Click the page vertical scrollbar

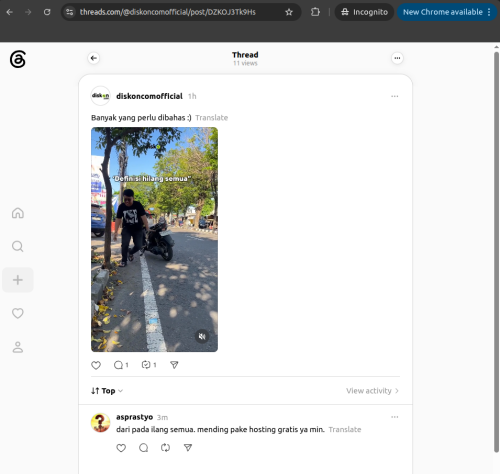coord(496,252)
